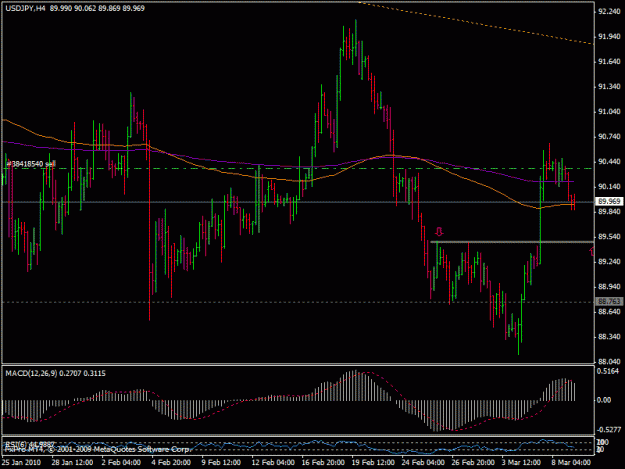Image resolution: width=625 pixels, height=469 pixels.
Task: Select the '#38418540 sell' order label
Action: [x=31, y=164]
